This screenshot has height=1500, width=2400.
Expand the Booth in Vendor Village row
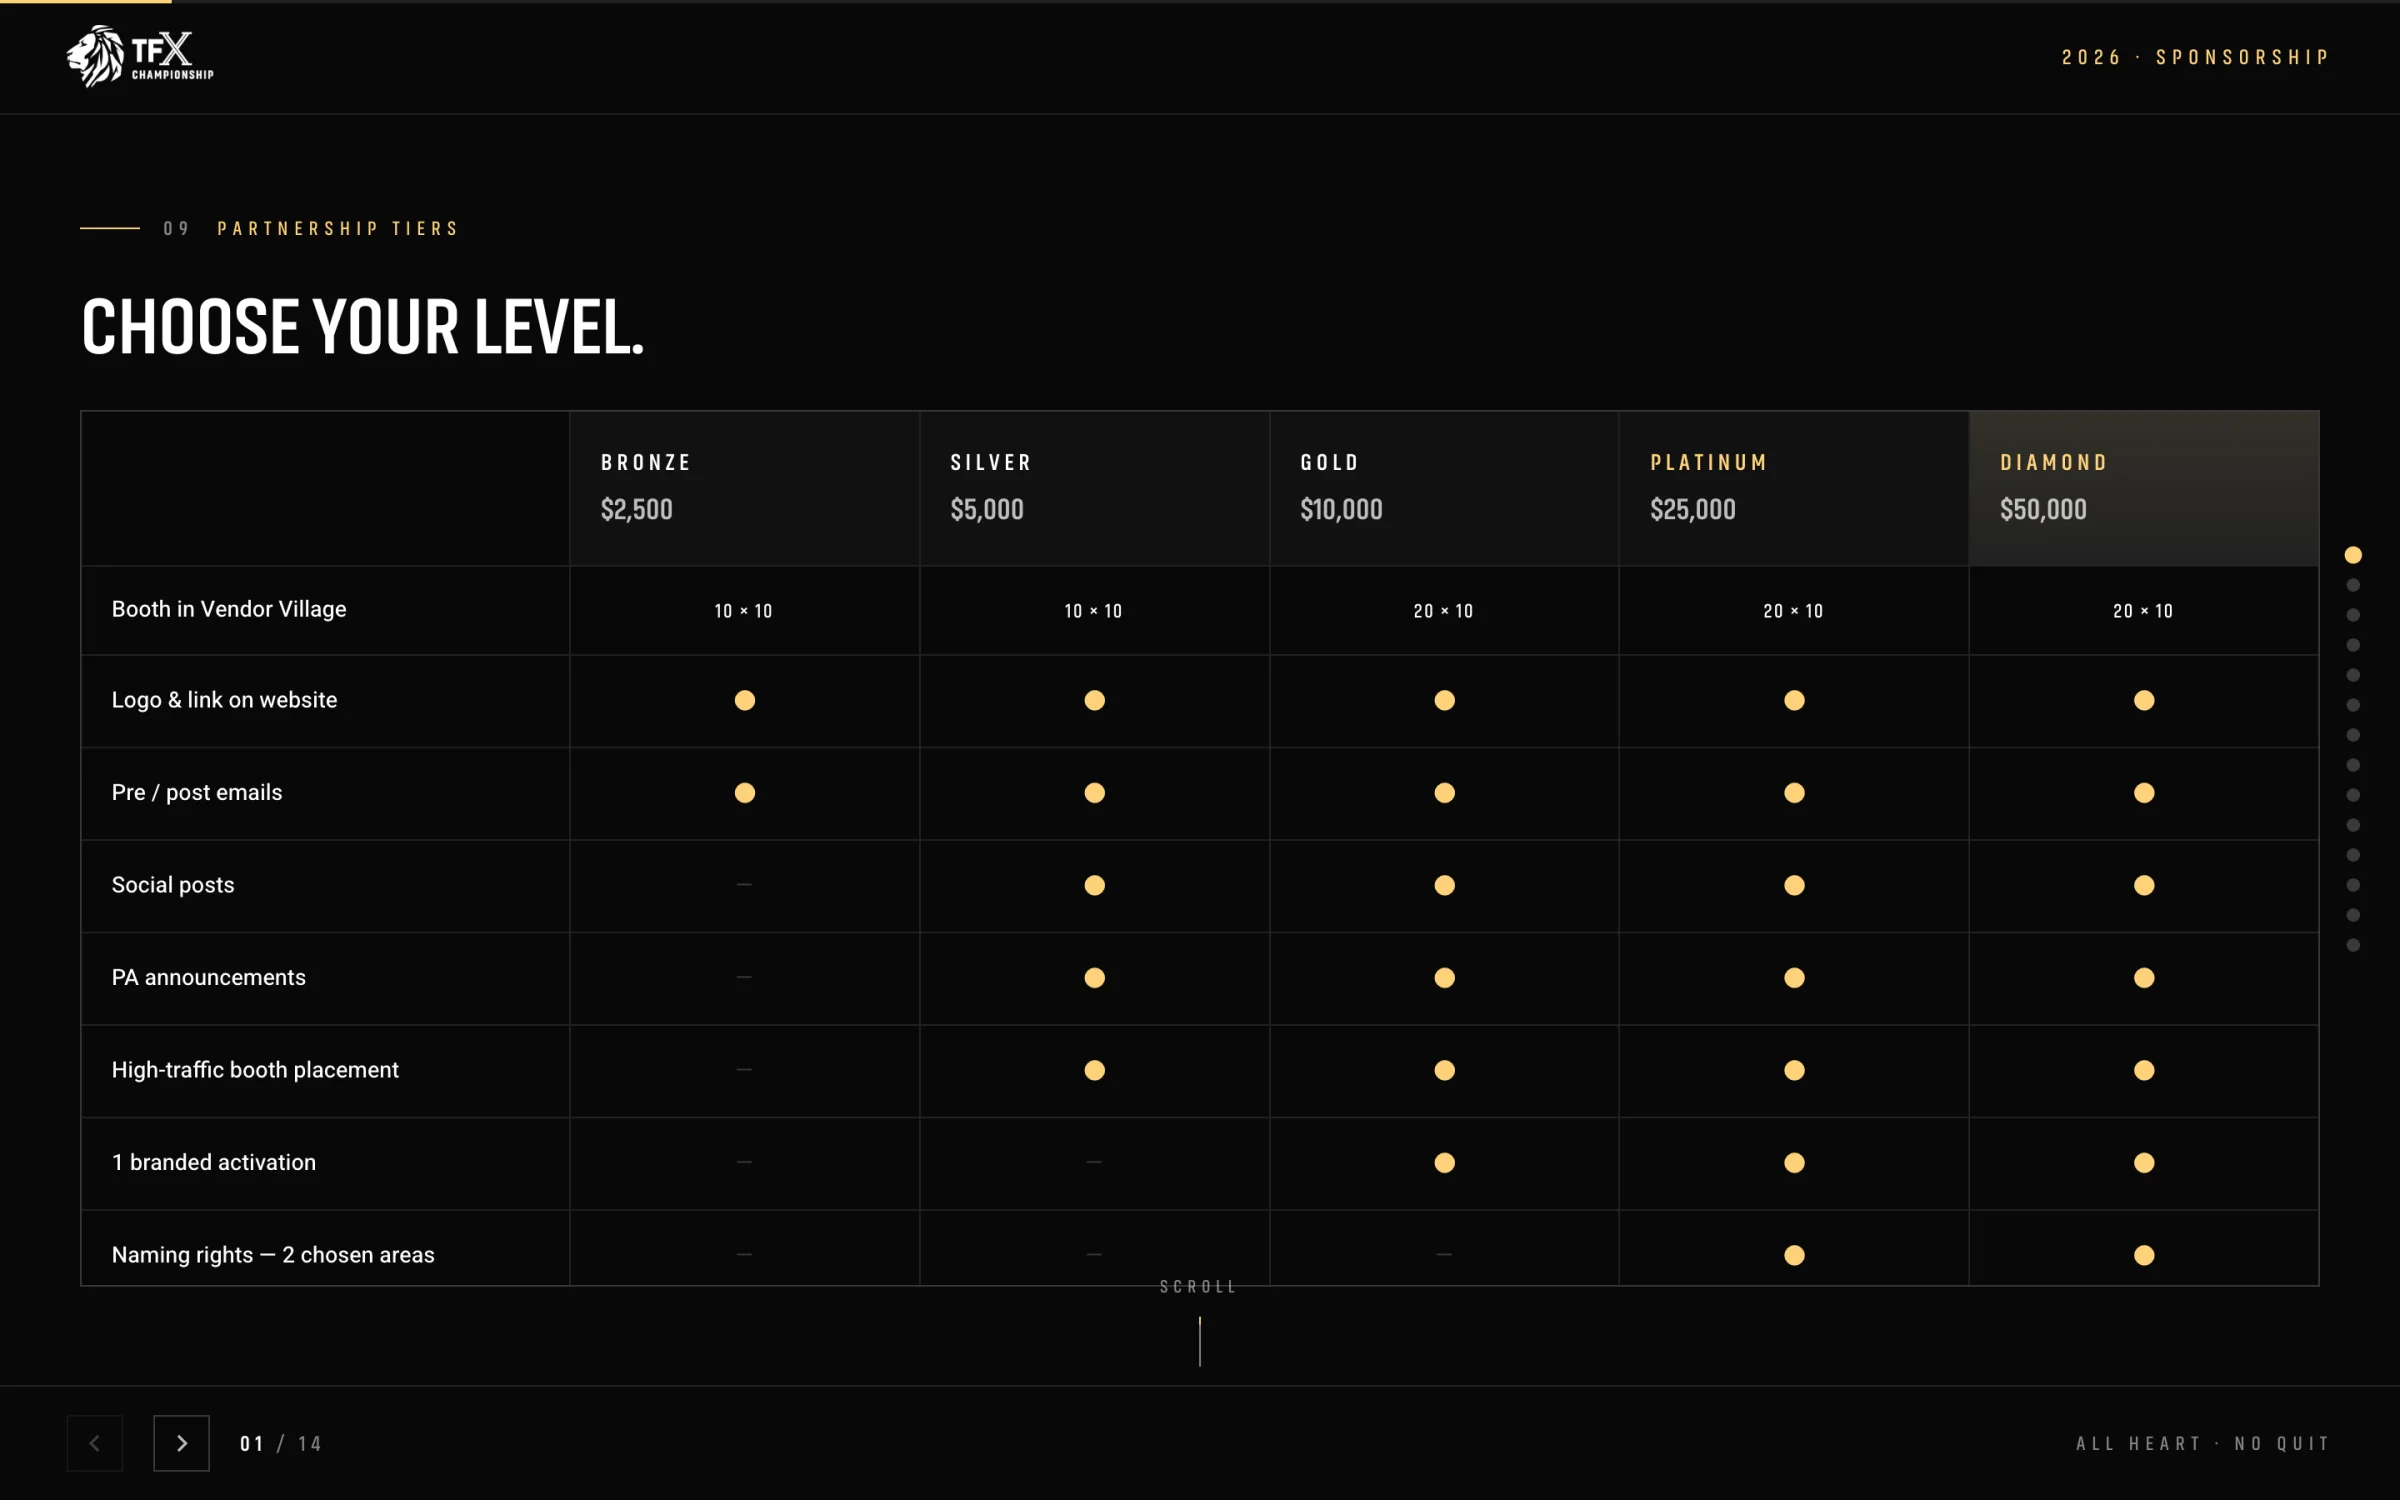228,608
